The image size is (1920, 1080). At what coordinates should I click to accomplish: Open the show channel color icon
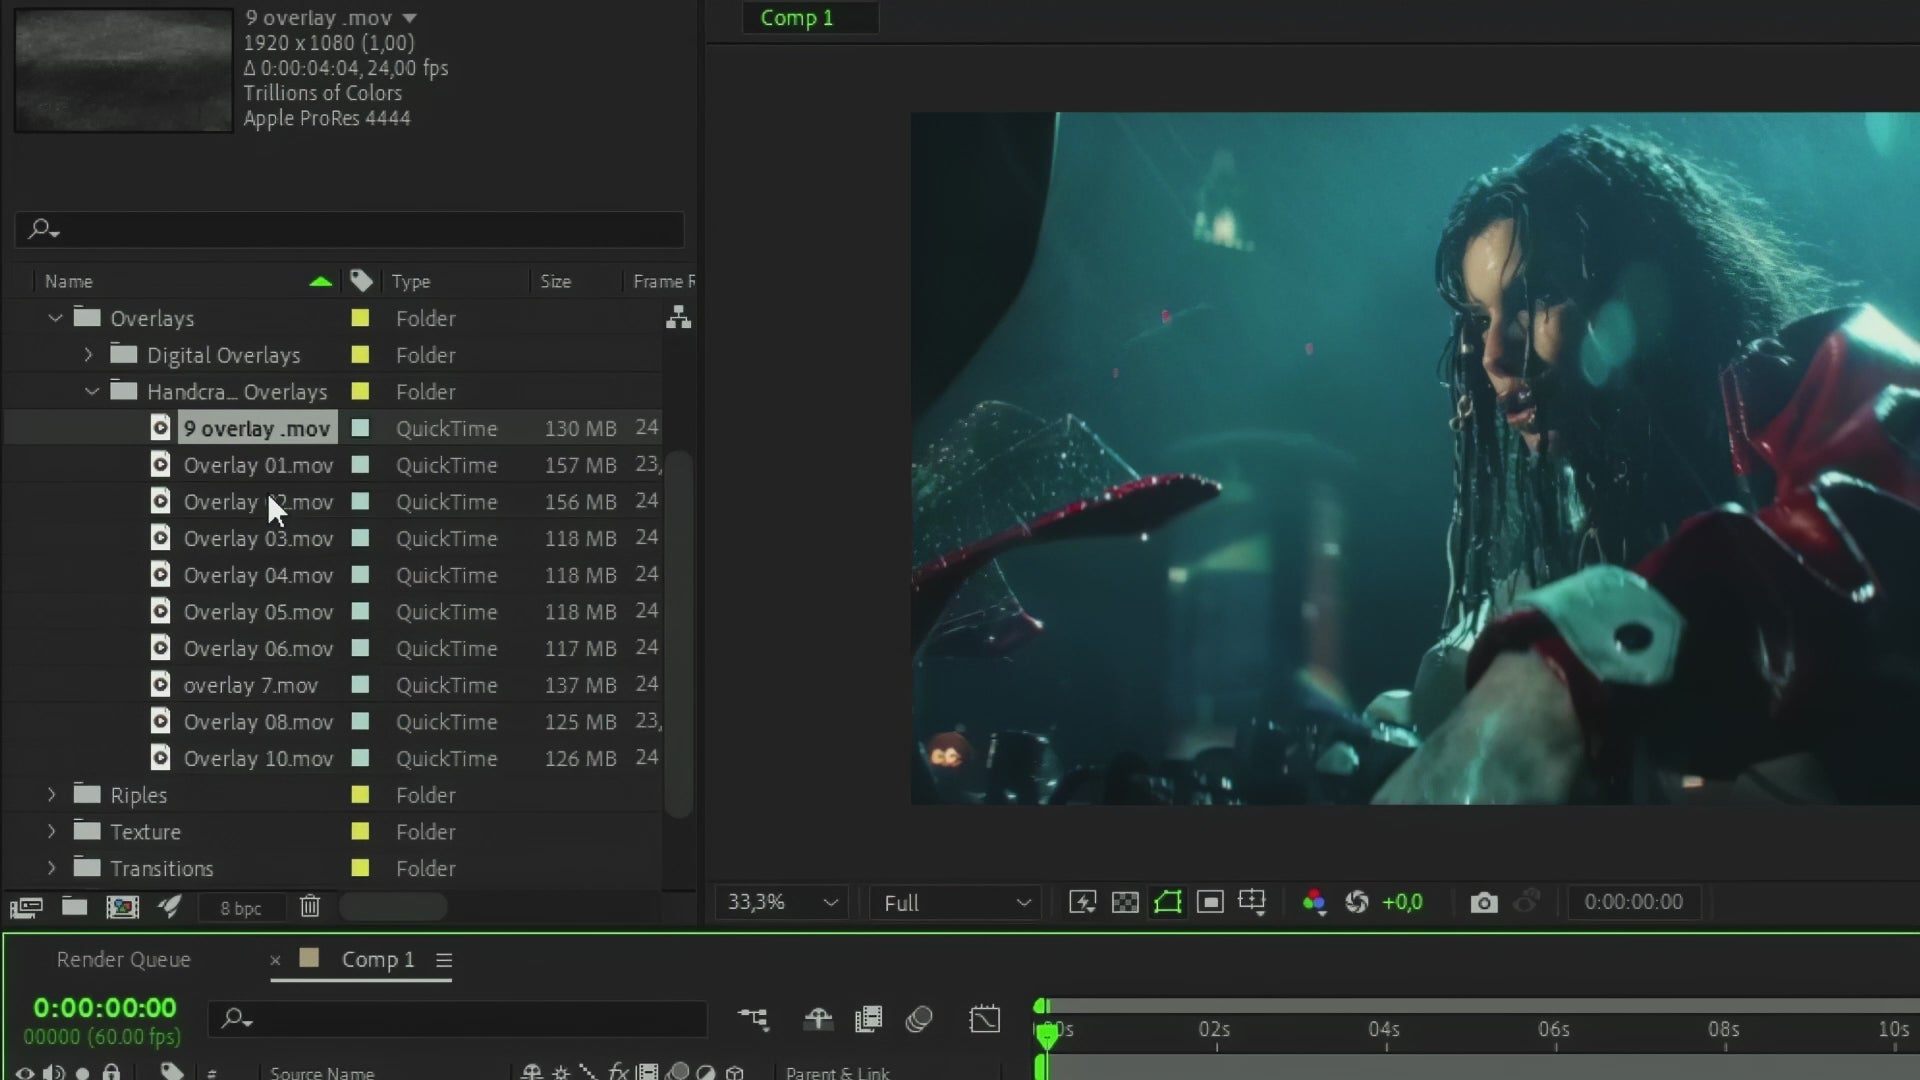click(1314, 902)
